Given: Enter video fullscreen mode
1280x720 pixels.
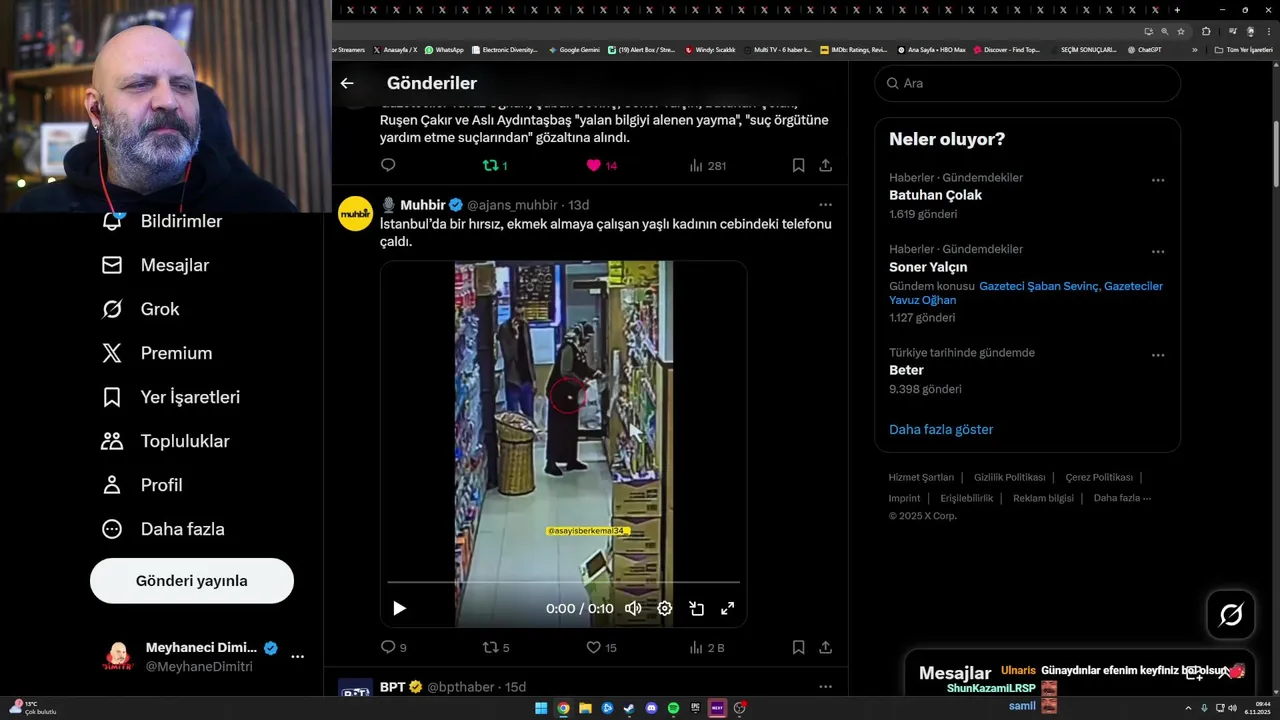Looking at the screenshot, I should click(x=728, y=608).
